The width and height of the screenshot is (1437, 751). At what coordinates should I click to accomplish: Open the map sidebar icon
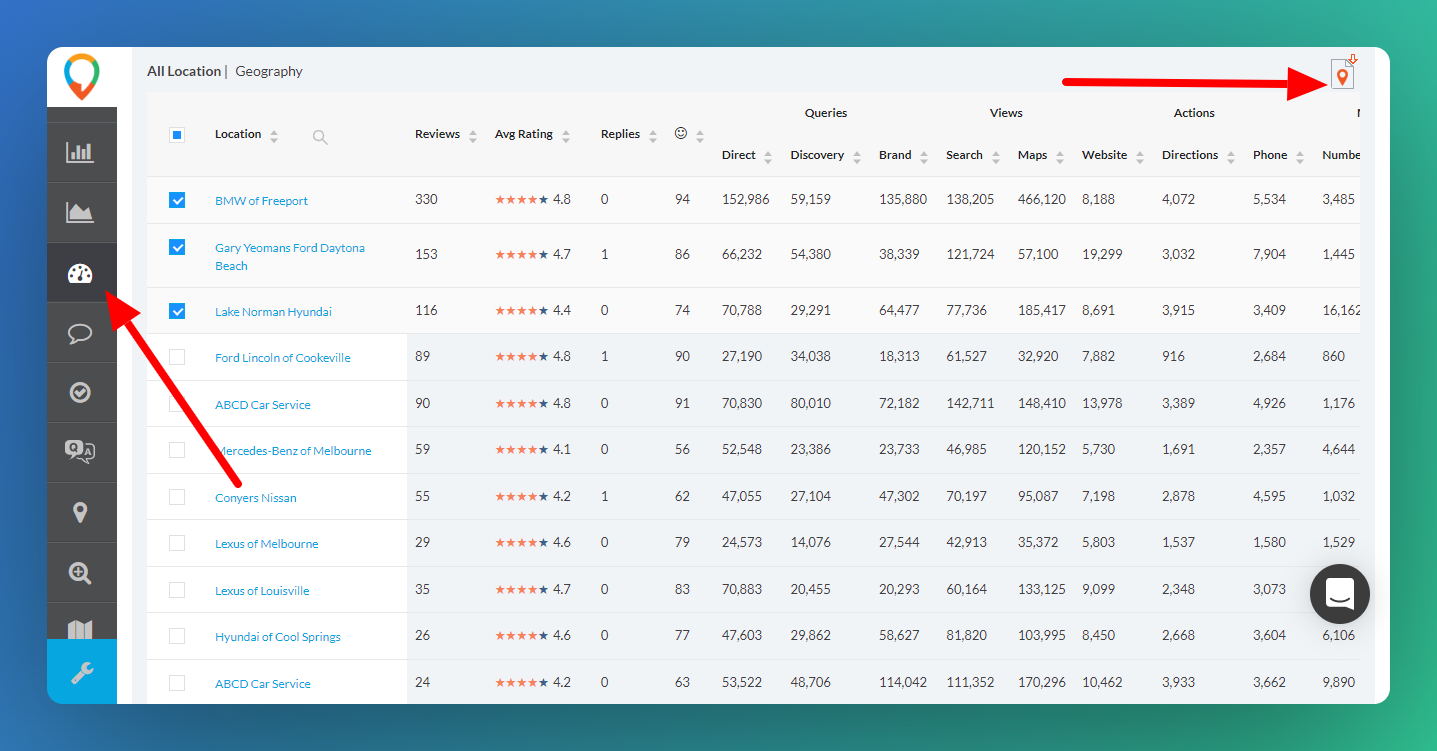[80, 629]
